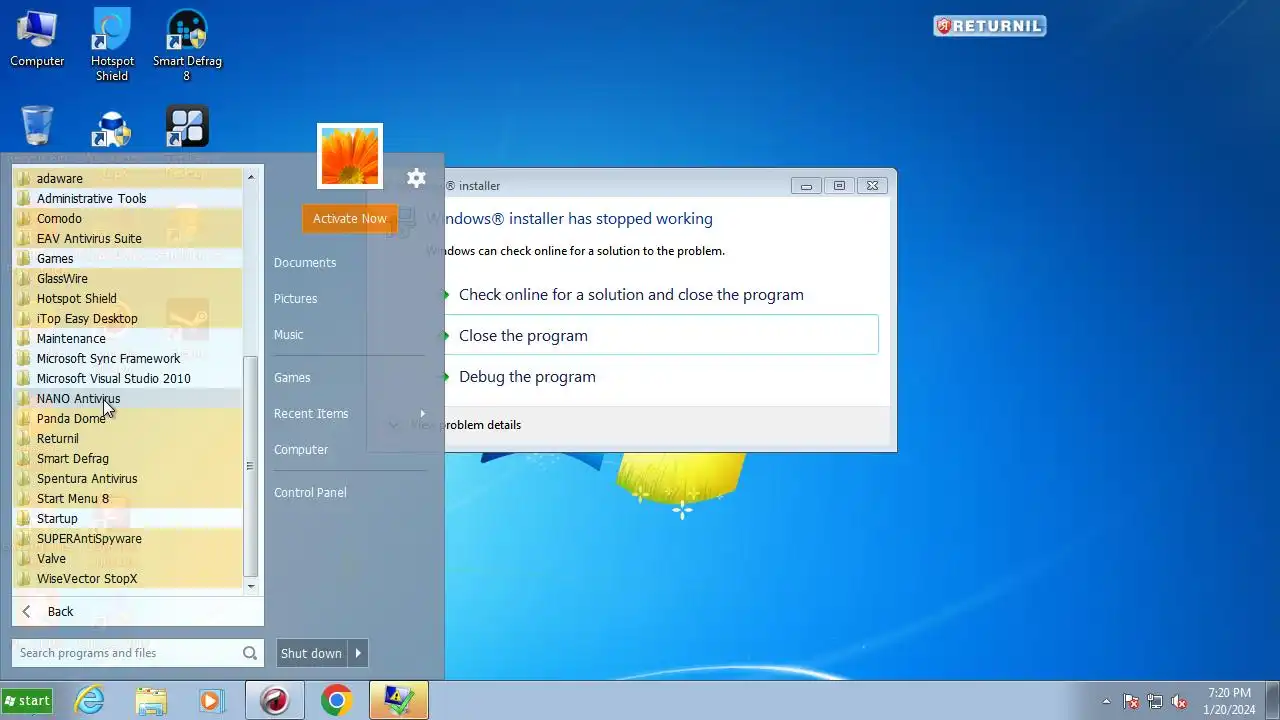This screenshot has width=1280, height=720.
Task: Expand shut down options arrow
Action: pyautogui.click(x=358, y=653)
